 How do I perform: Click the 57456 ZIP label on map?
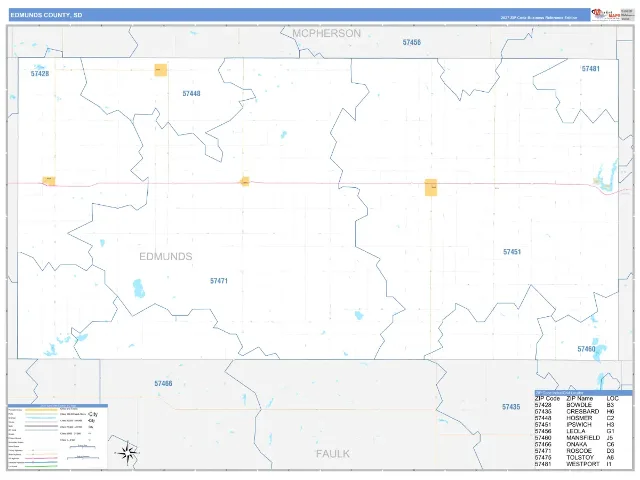click(411, 42)
